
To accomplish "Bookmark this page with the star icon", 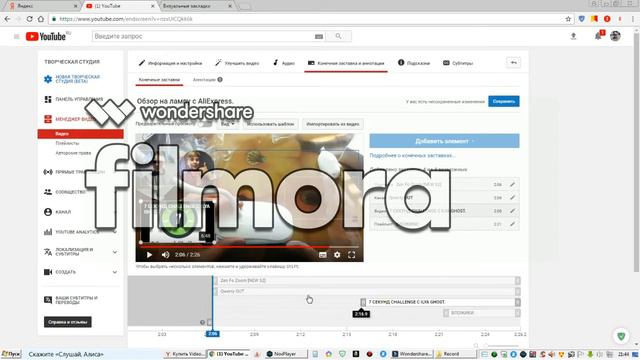I will [568, 19].
